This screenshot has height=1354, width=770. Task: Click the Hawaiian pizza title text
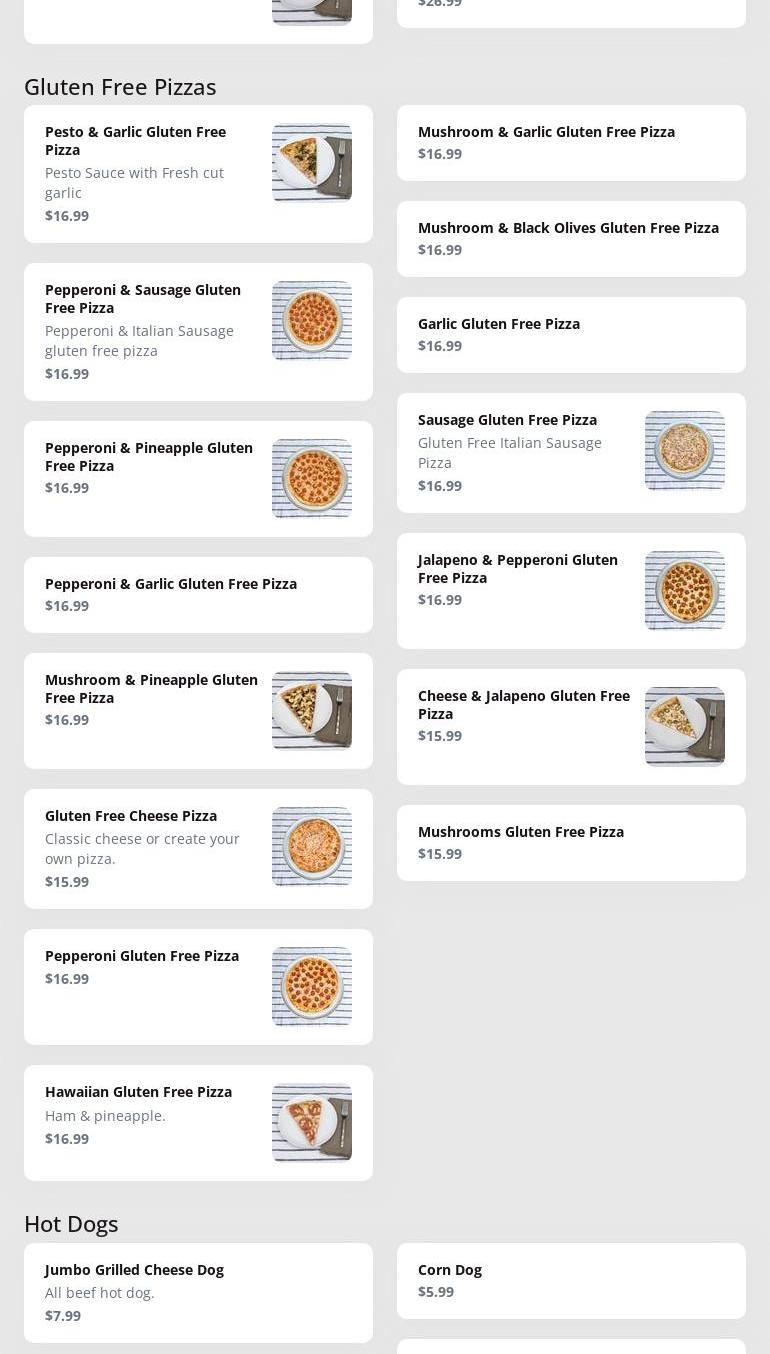[138, 1092]
